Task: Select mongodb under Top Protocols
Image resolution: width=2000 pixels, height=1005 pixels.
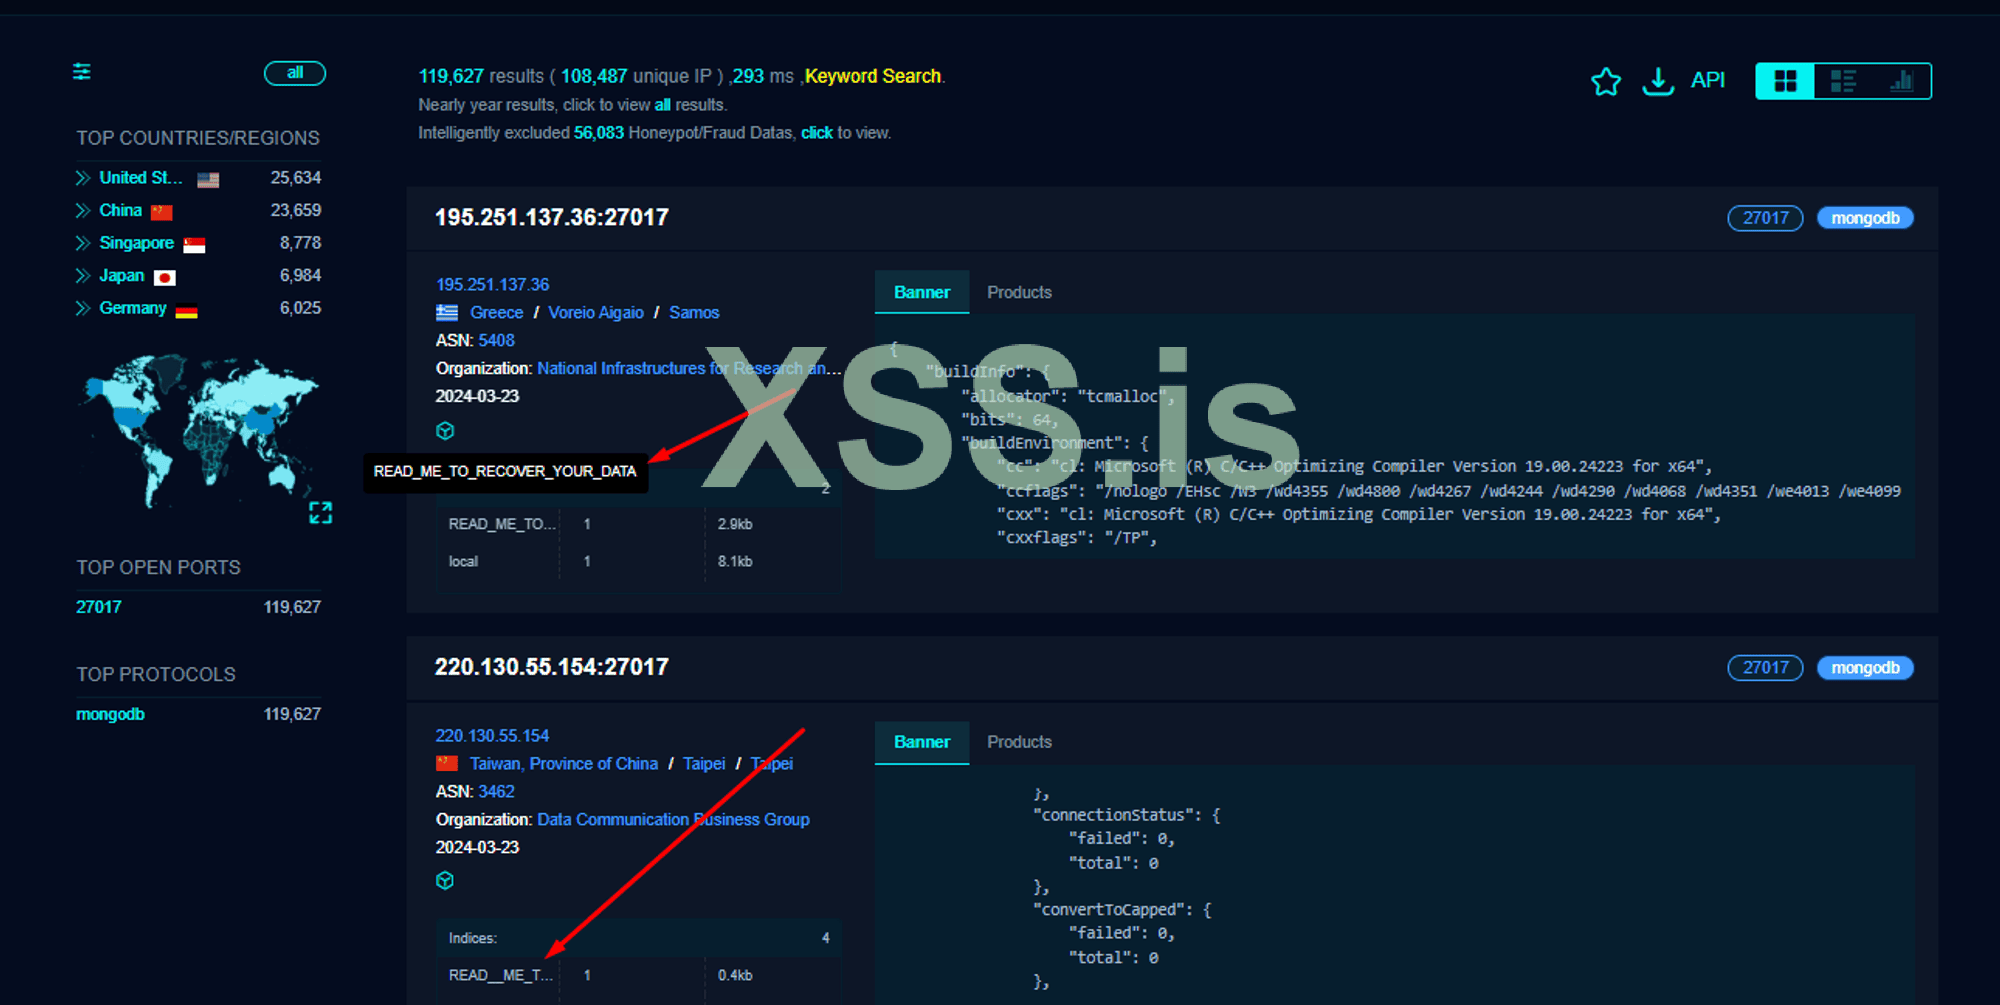Action: 110,714
